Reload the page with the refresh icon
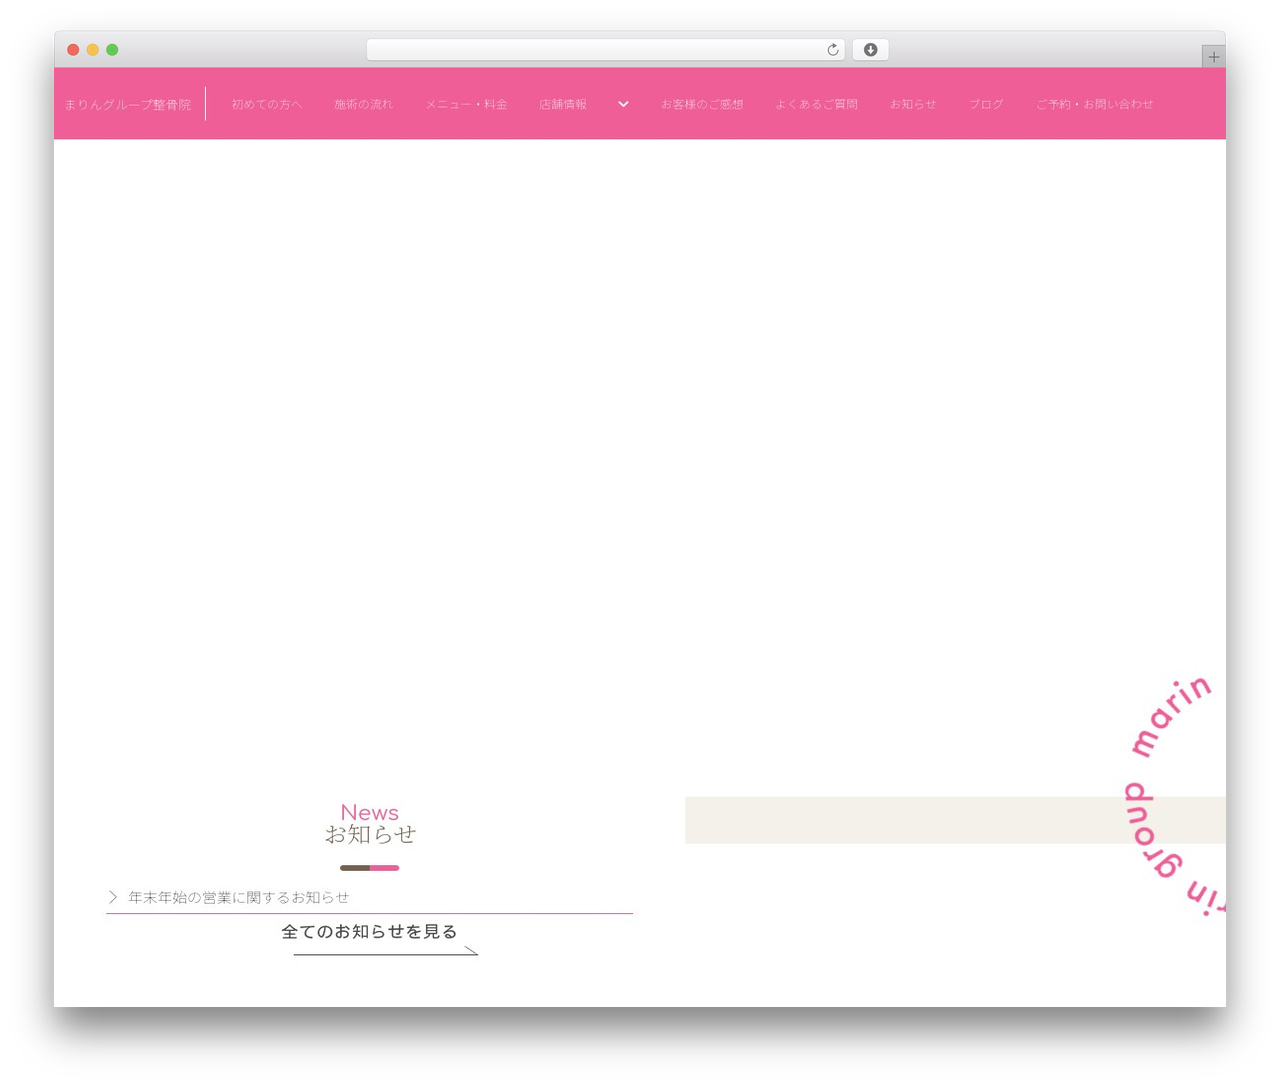 tap(832, 50)
